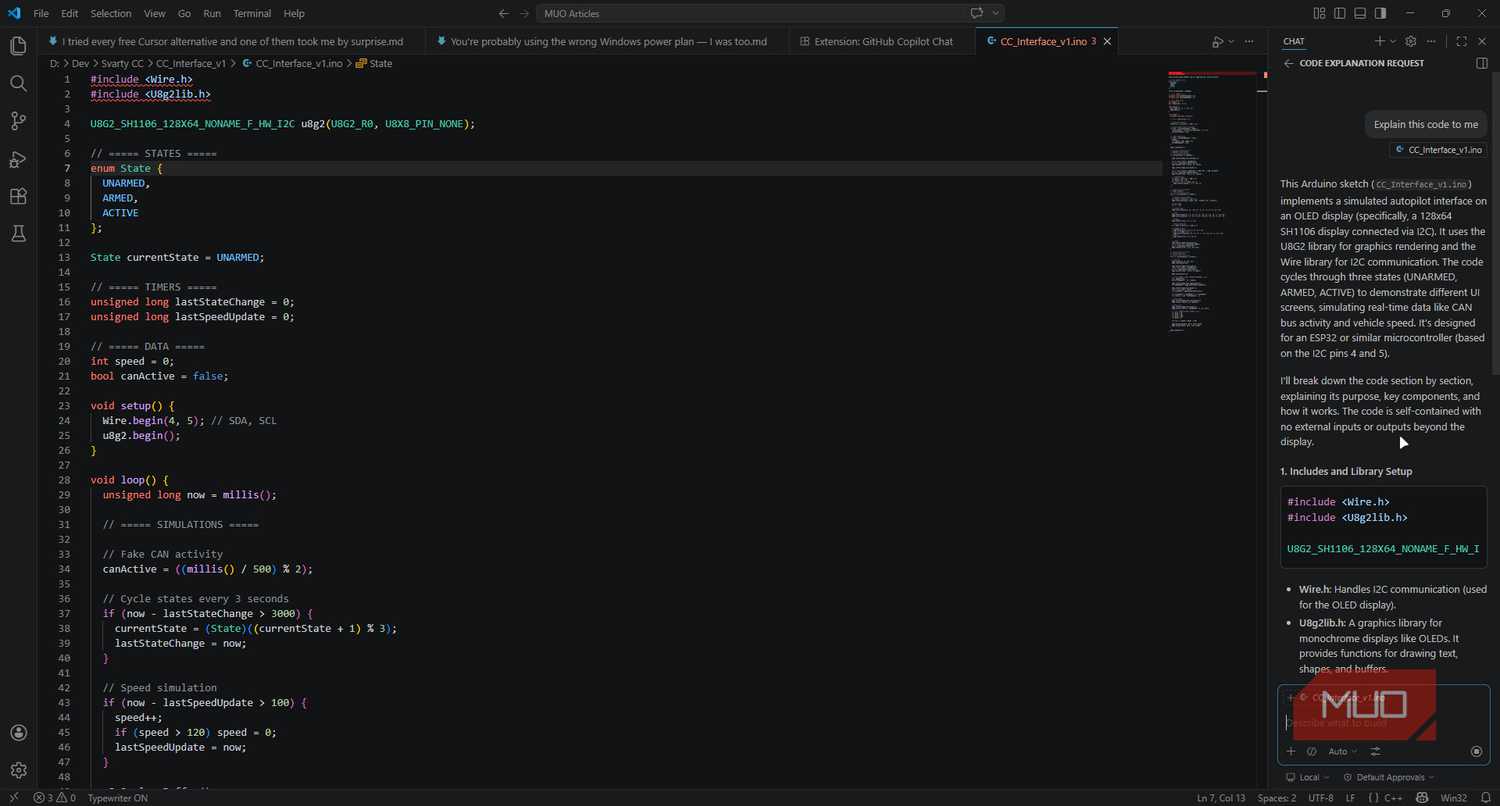Click the Customize Layout icon in title bar
Viewport: 1500px width, 806px height.
(x=1320, y=13)
